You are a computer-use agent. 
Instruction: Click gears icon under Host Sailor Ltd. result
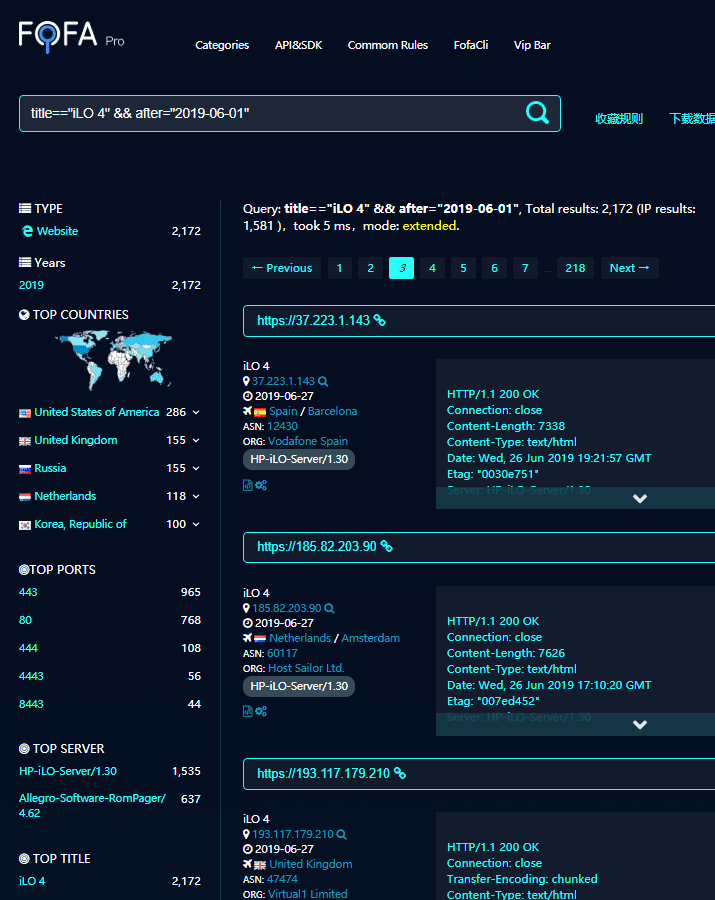(261, 711)
